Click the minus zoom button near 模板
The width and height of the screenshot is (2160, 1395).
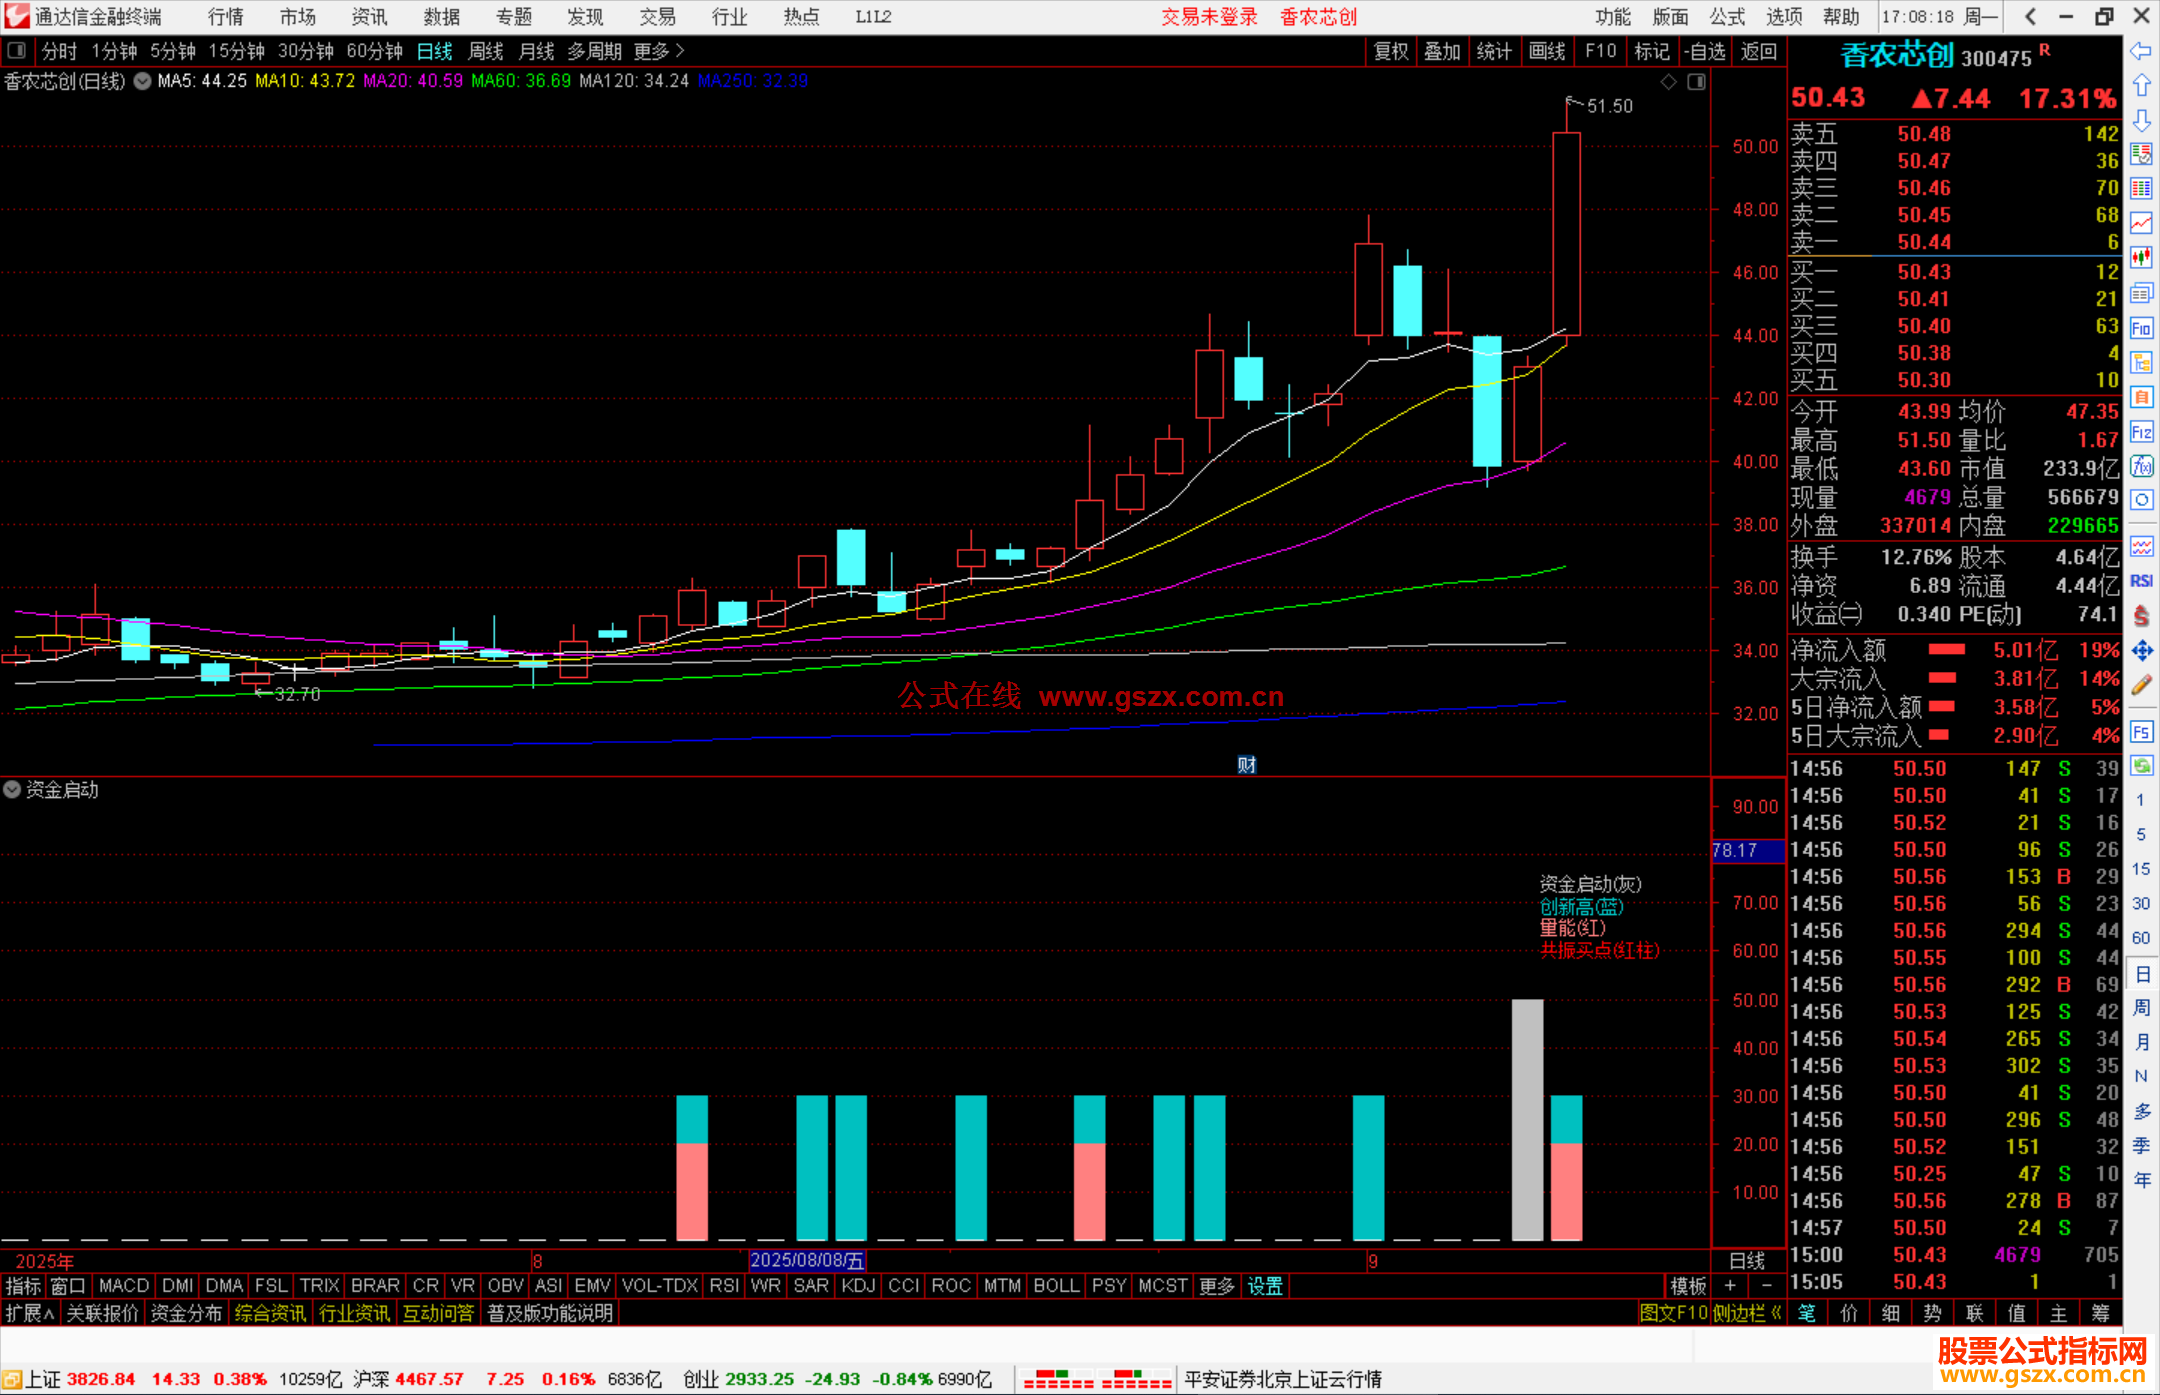(1767, 1286)
